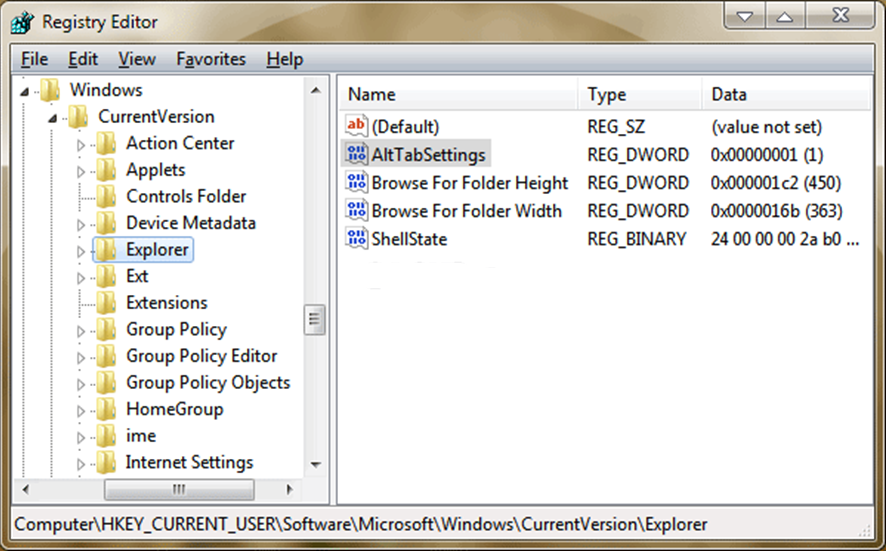Expand the ime key

click(x=81, y=437)
